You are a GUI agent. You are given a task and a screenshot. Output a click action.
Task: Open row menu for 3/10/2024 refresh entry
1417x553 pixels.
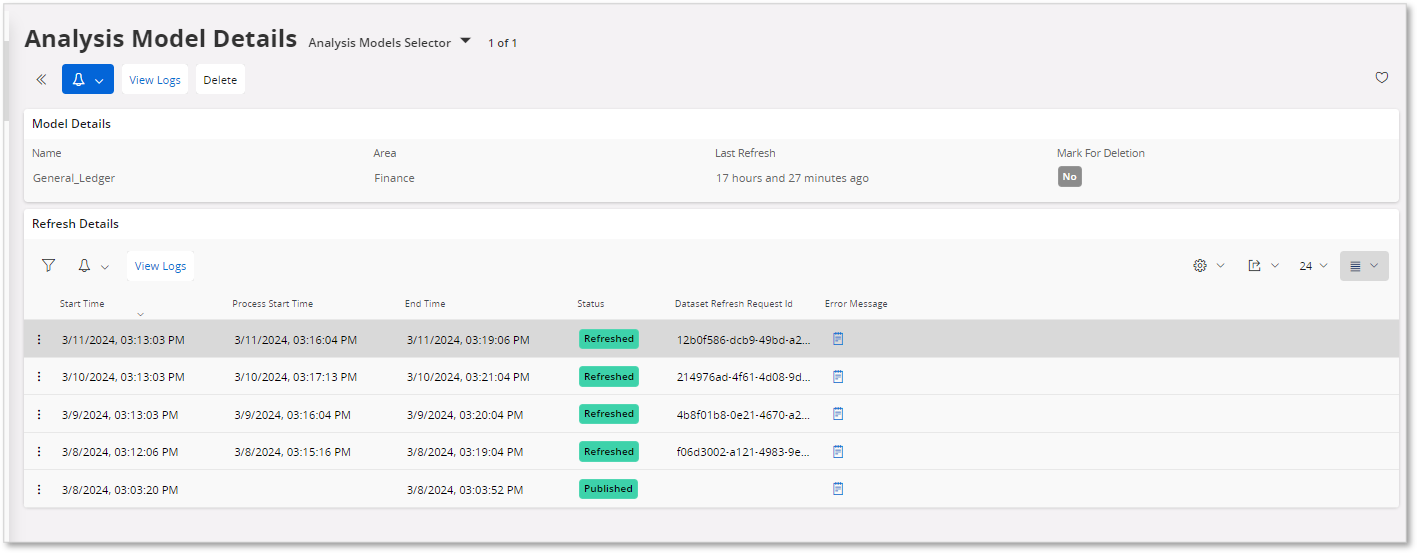point(39,377)
